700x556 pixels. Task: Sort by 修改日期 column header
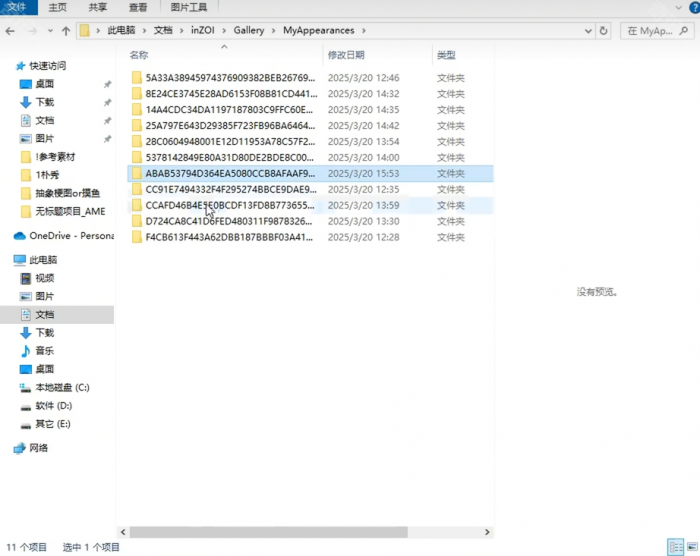pos(345,55)
